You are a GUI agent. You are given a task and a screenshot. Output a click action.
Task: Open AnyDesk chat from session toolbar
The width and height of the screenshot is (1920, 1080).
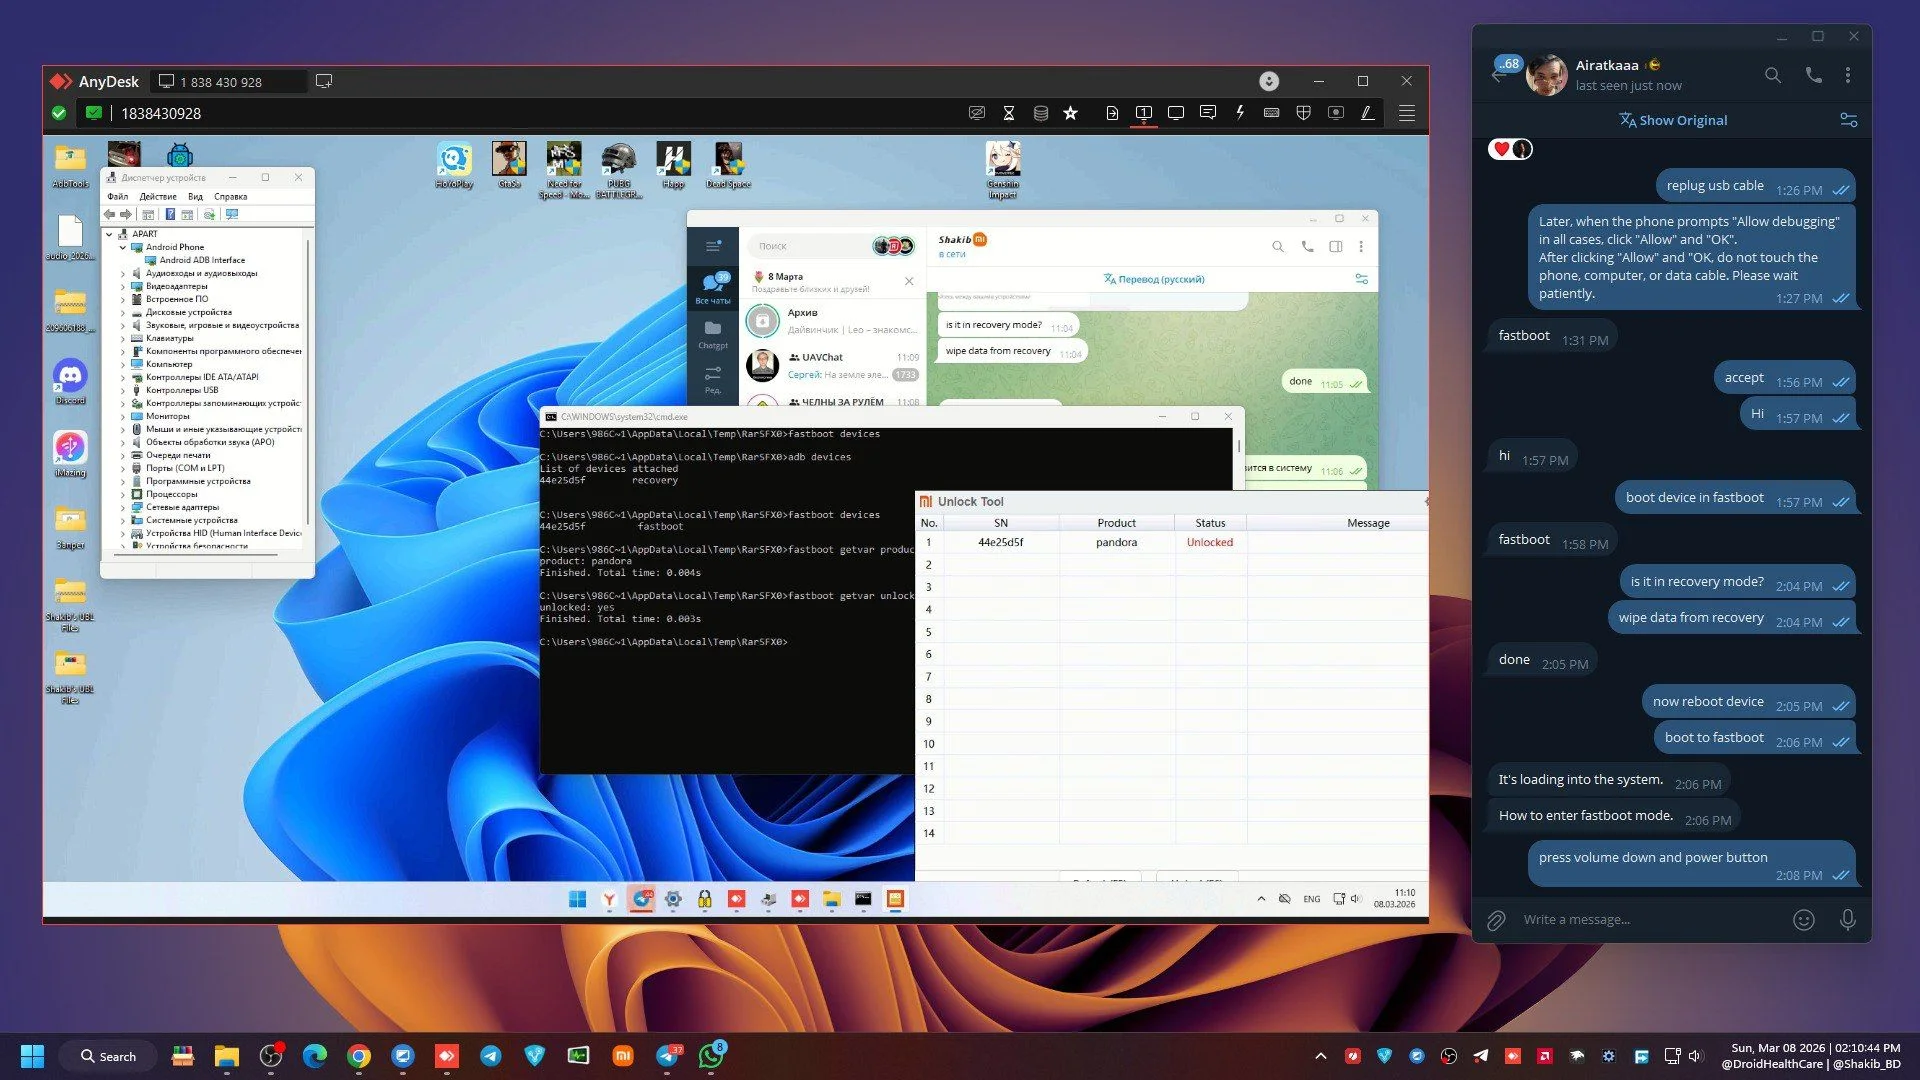[1208, 113]
